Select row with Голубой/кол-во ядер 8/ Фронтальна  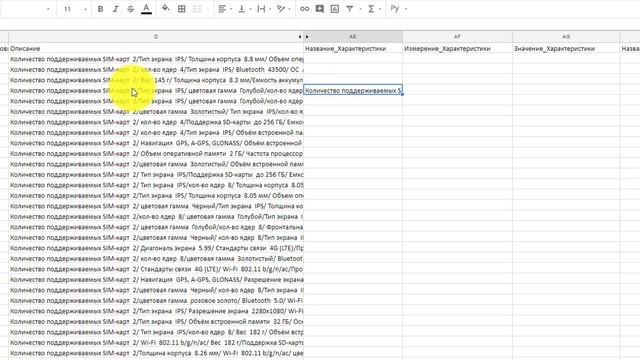tap(156, 227)
